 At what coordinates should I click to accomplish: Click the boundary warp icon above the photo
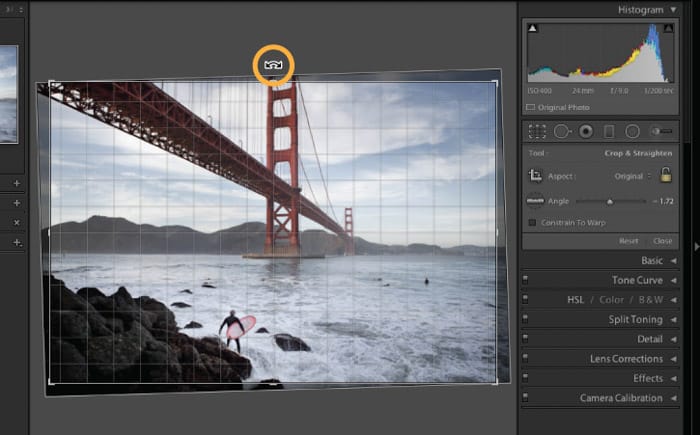click(x=273, y=64)
